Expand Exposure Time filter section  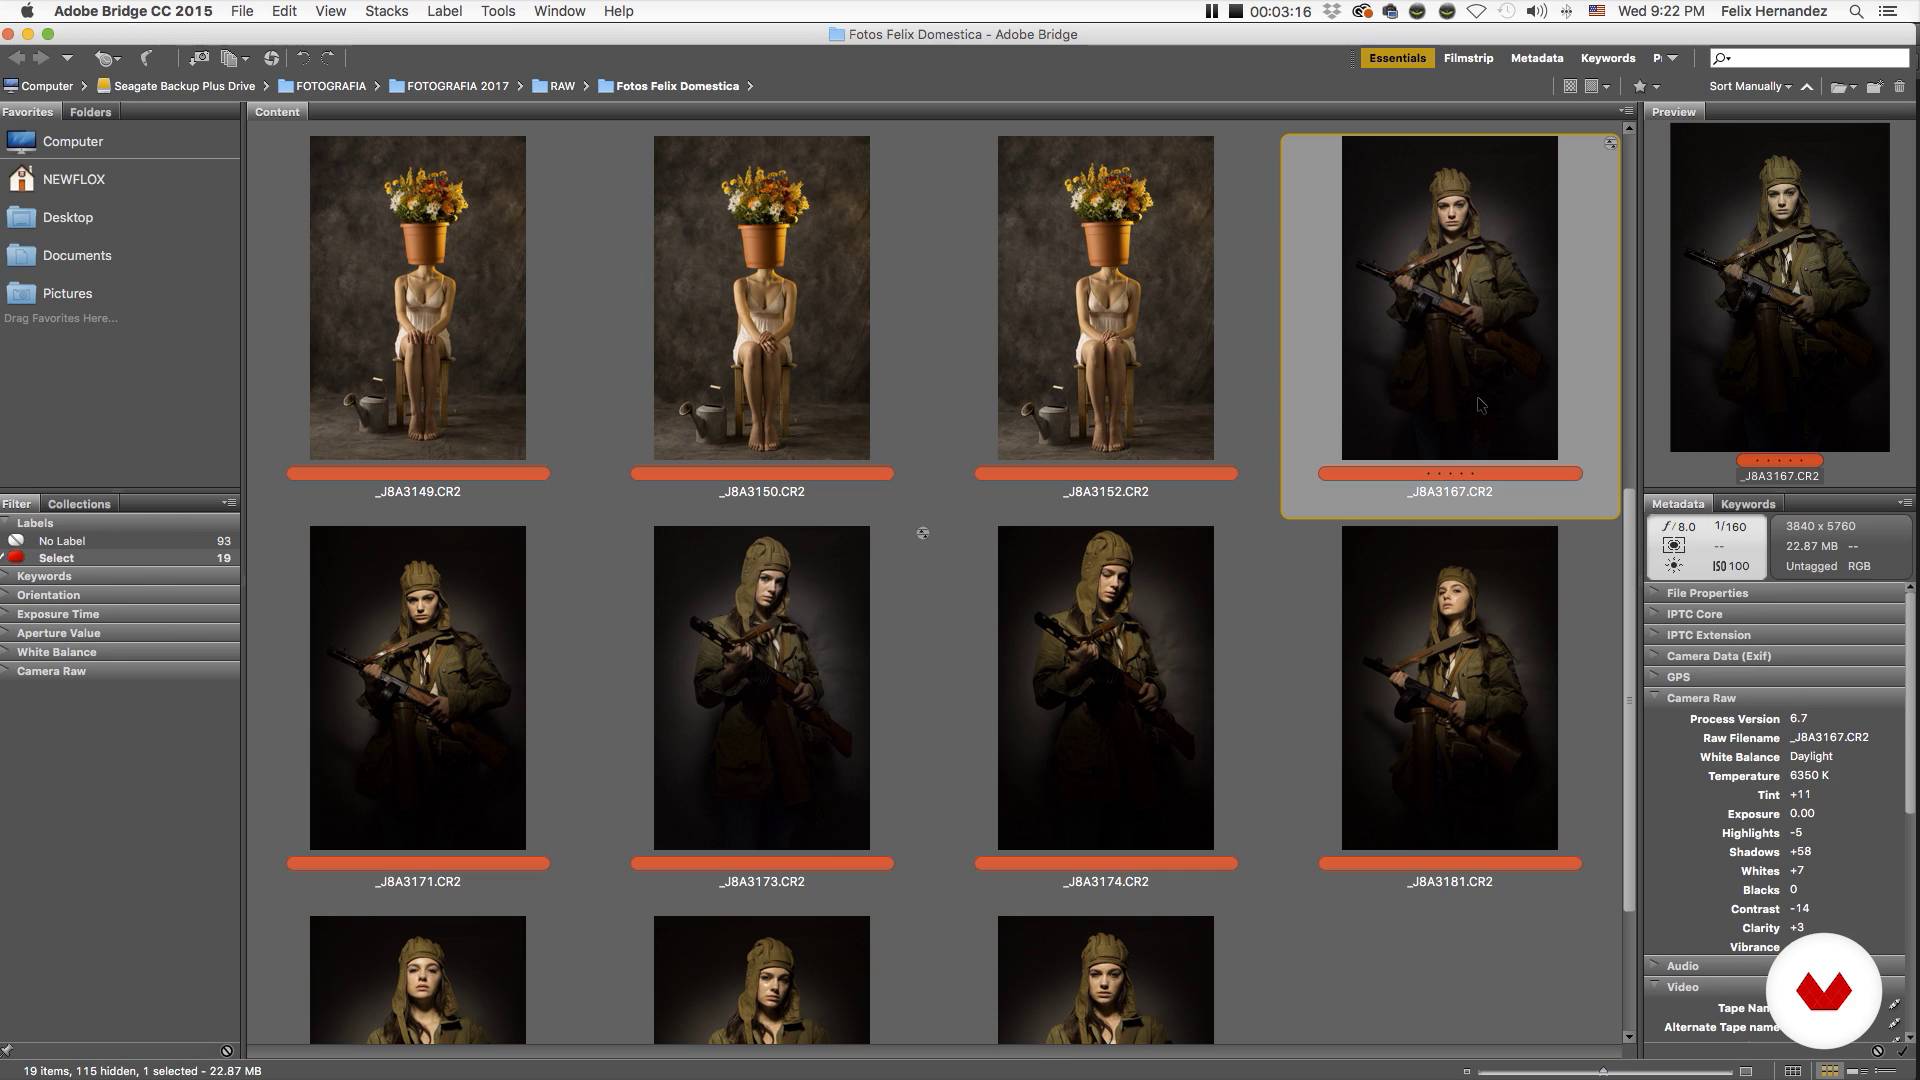tap(120, 614)
